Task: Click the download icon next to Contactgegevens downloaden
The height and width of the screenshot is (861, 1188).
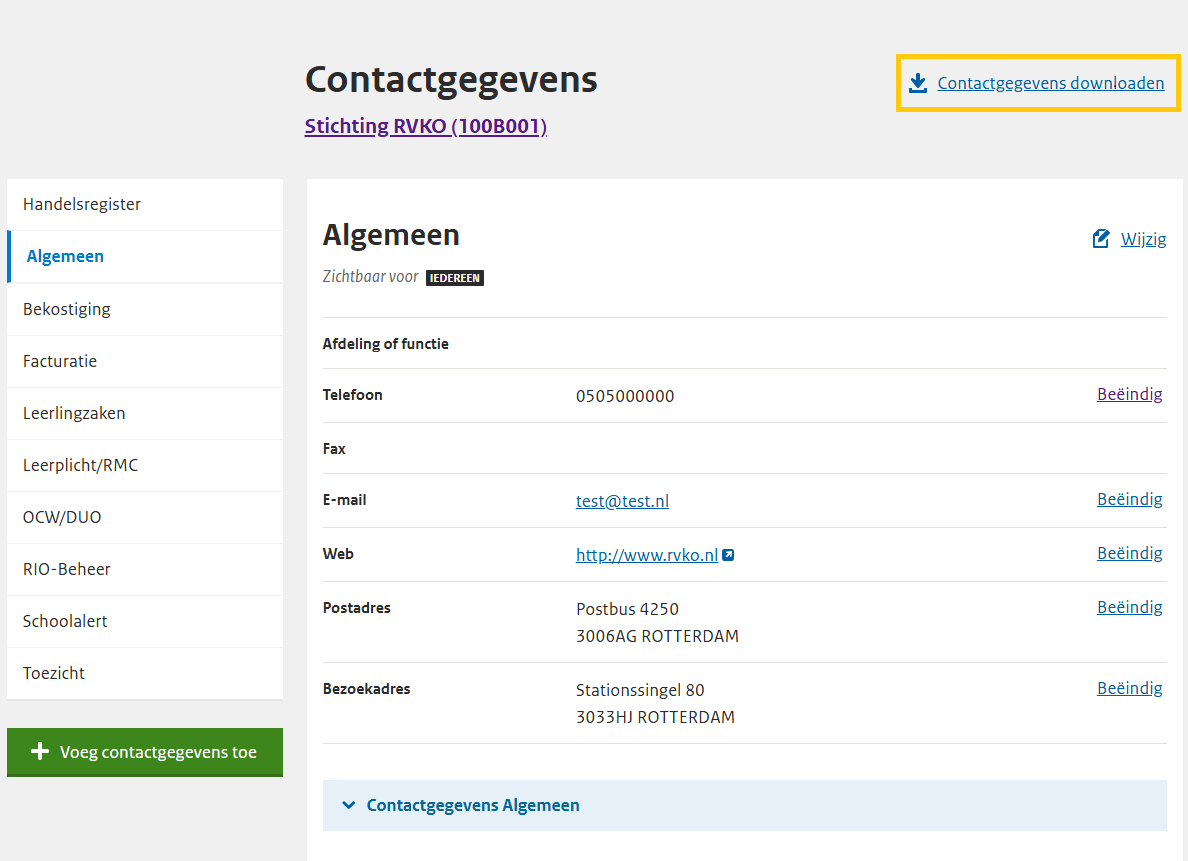Action: [x=918, y=83]
